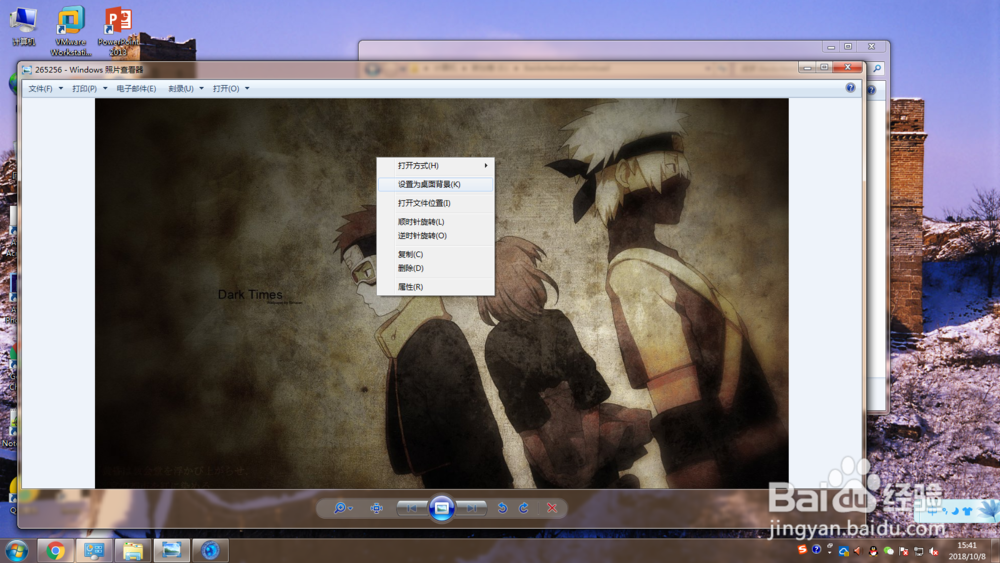This screenshot has height=563, width=1000.
Task: Rotate the photo counterclockwise using toolbar icon
Action: click(503, 508)
